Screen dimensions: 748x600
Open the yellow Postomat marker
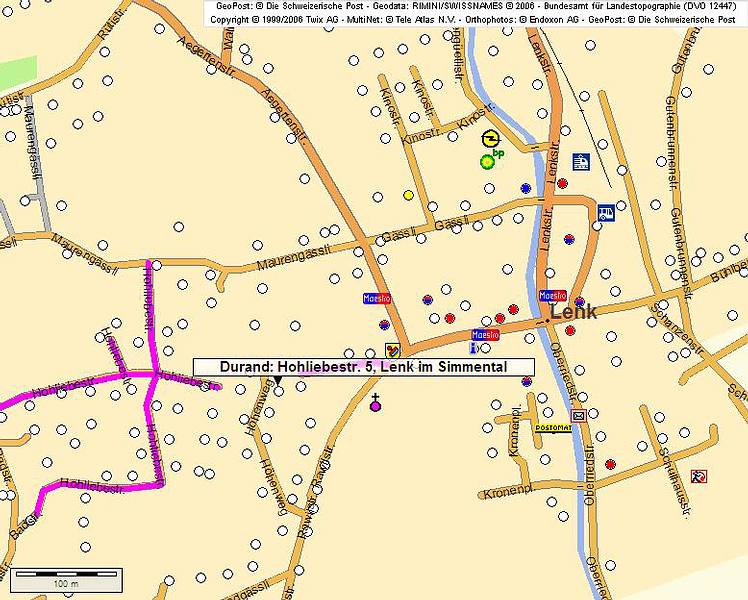coord(554,428)
